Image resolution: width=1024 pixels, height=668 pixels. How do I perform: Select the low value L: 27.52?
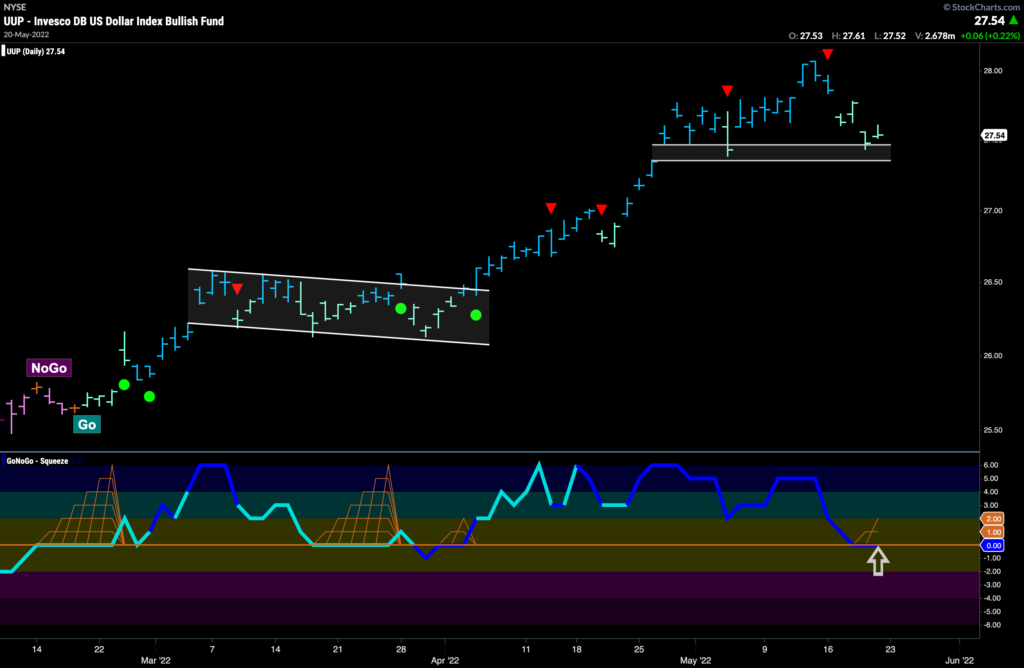coord(890,36)
